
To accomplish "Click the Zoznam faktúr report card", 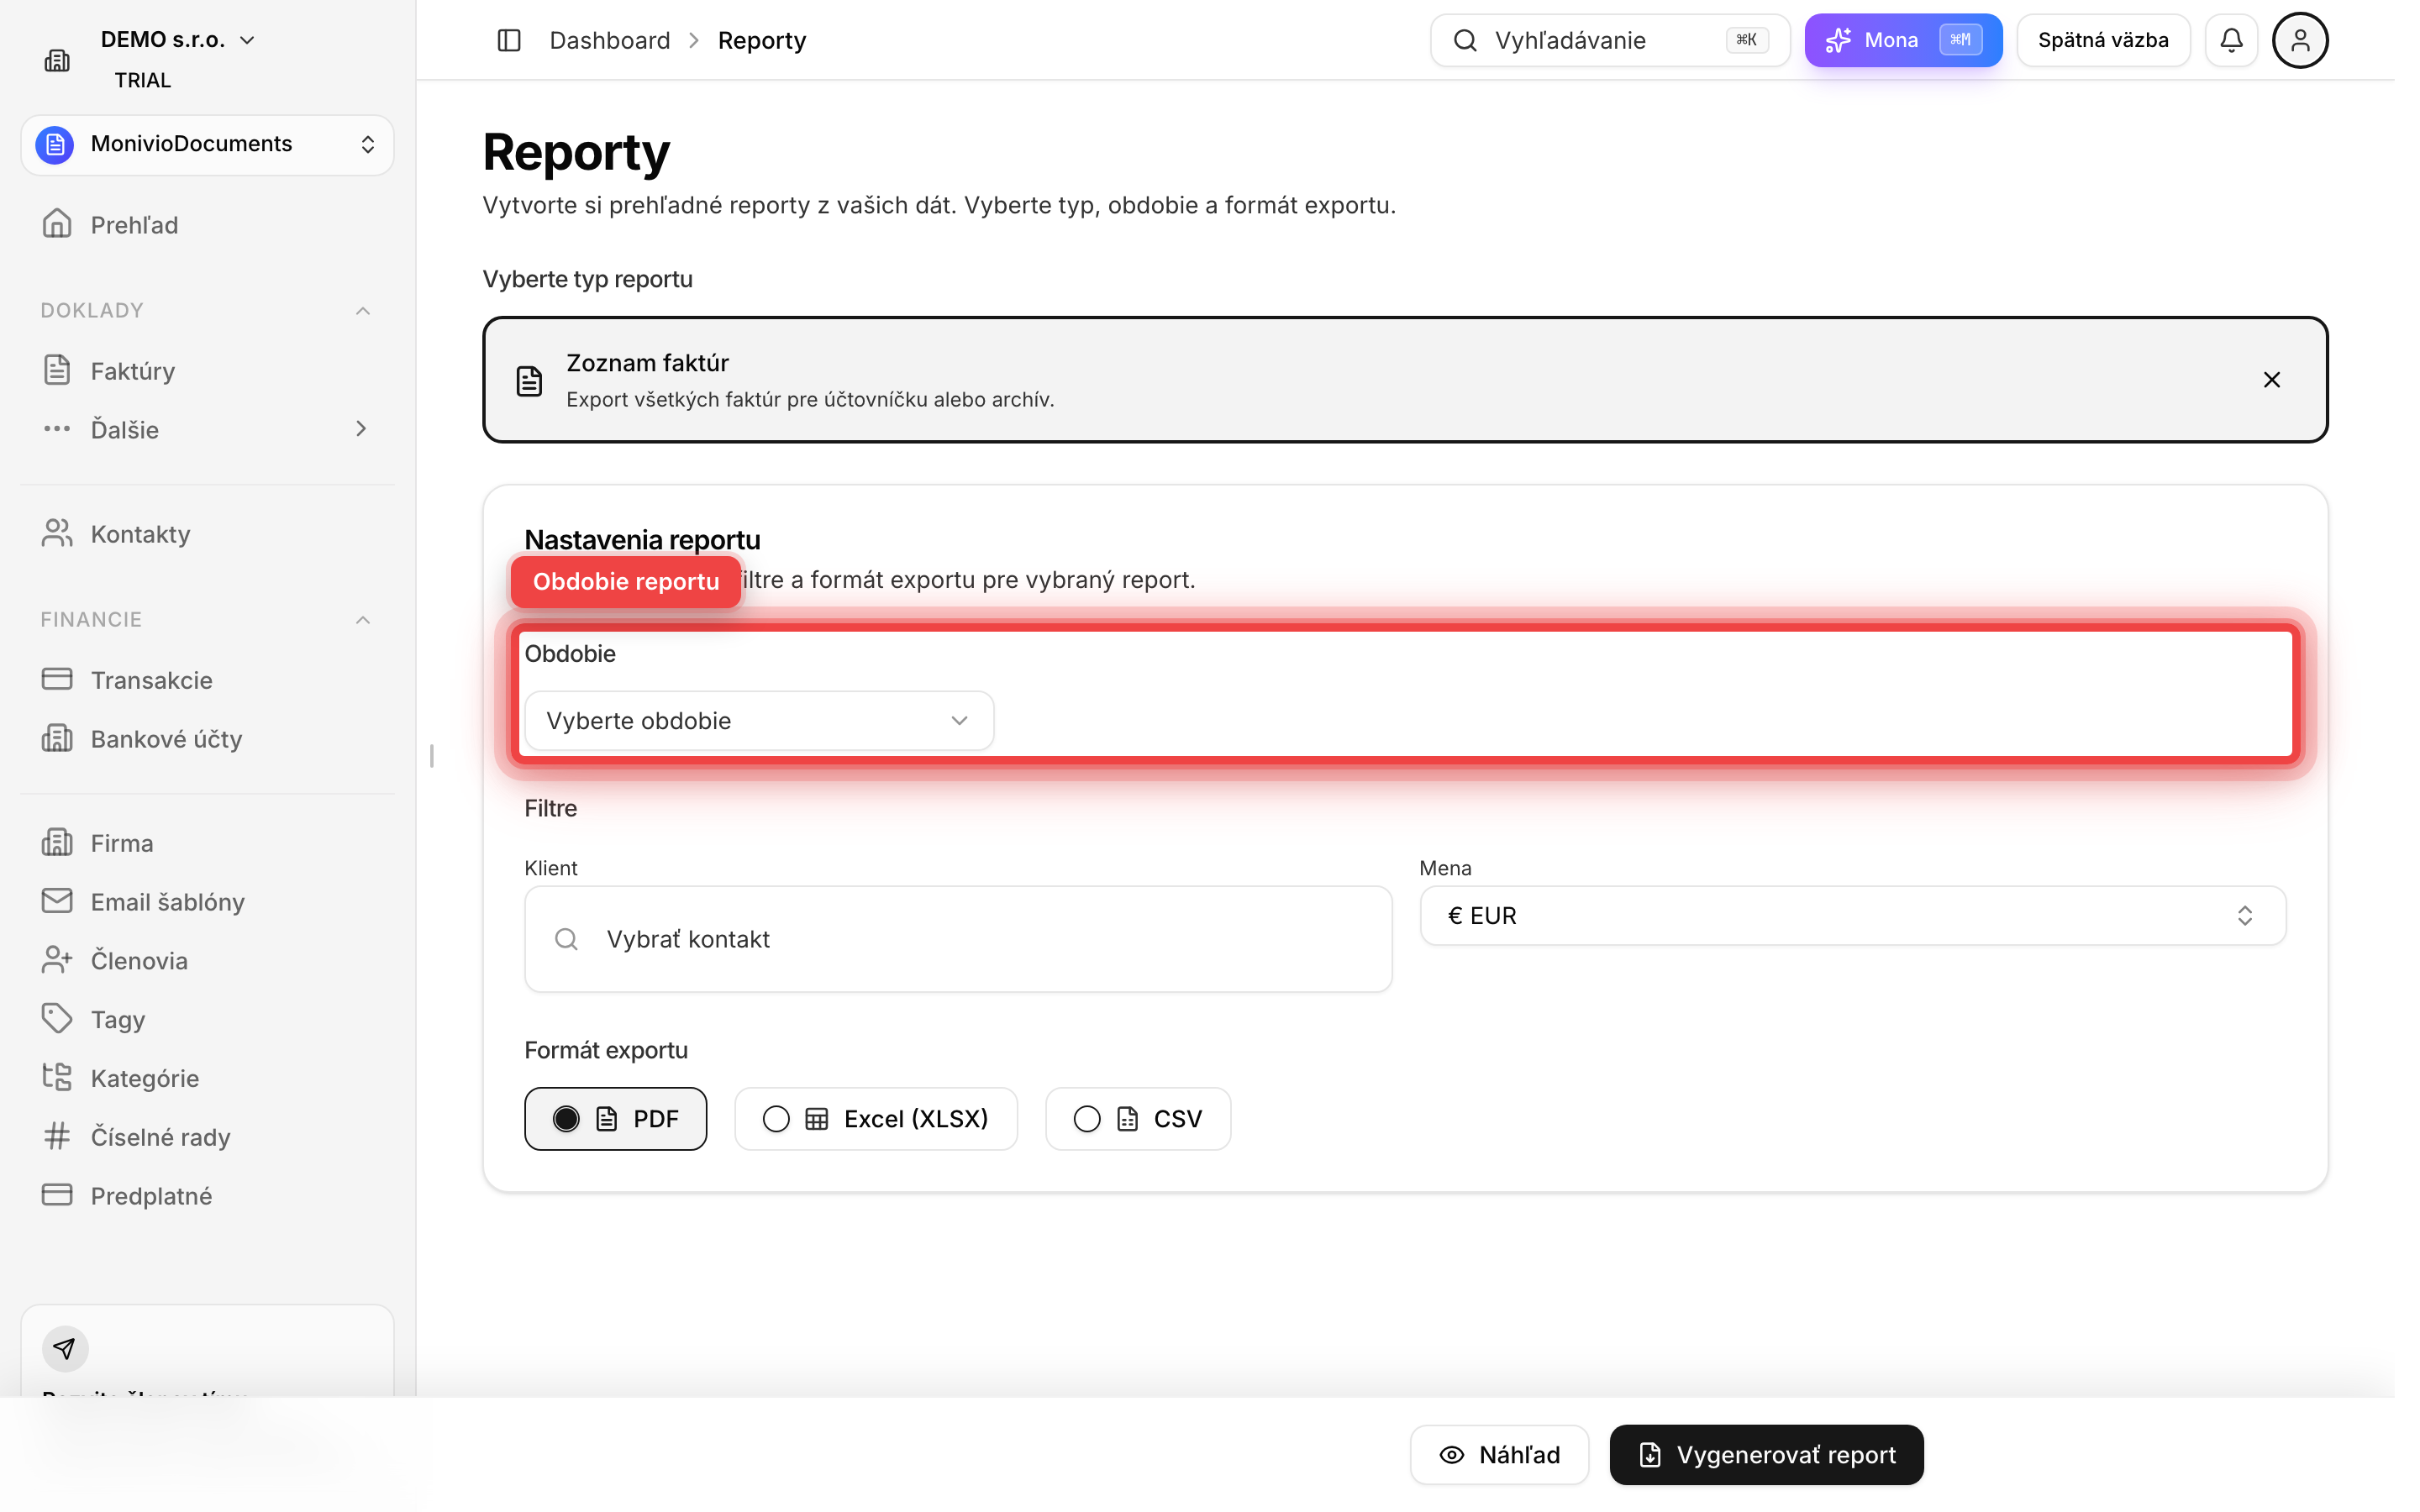I will tap(1405, 380).
